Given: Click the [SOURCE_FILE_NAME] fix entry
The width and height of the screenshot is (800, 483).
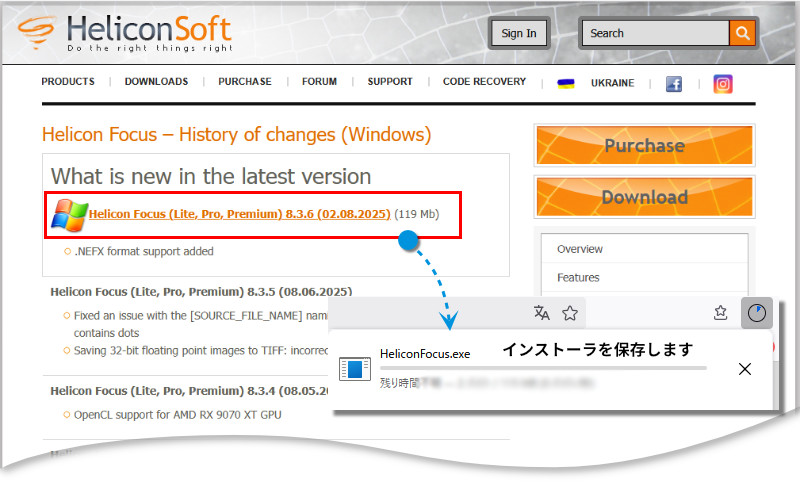Looking at the screenshot, I should [201, 324].
